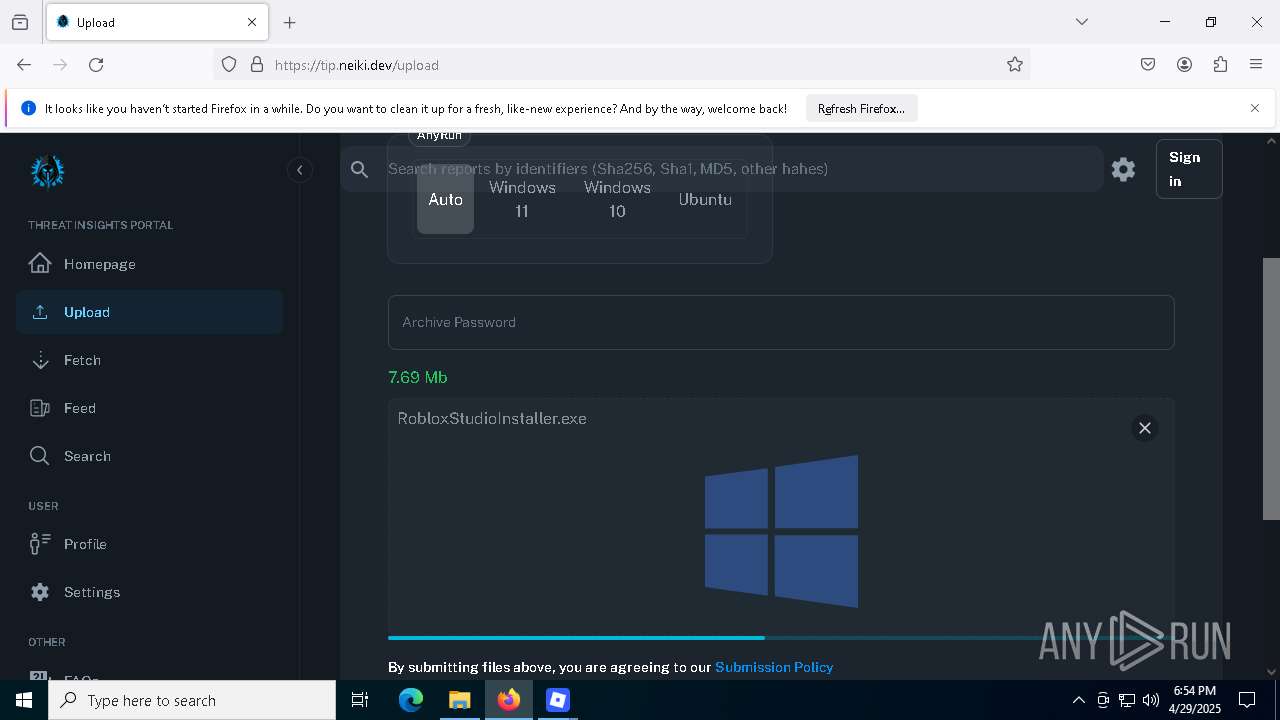Screen dimensions: 1280x720
Task: Open the Extensions puzzle icon
Action: [1220, 64]
